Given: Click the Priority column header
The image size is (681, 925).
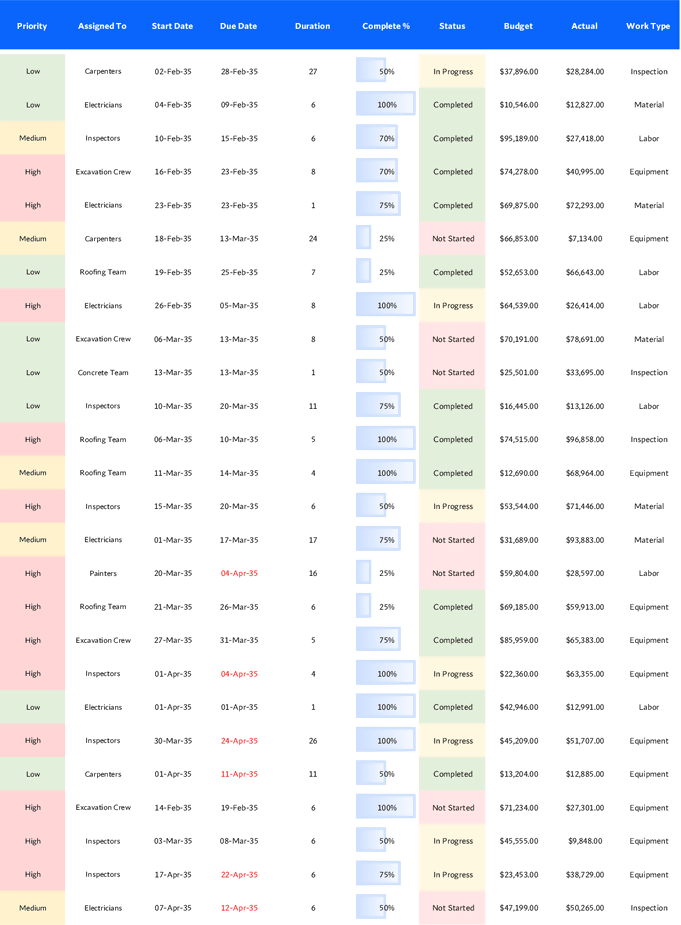Looking at the screenshot, I should [32, 26].
